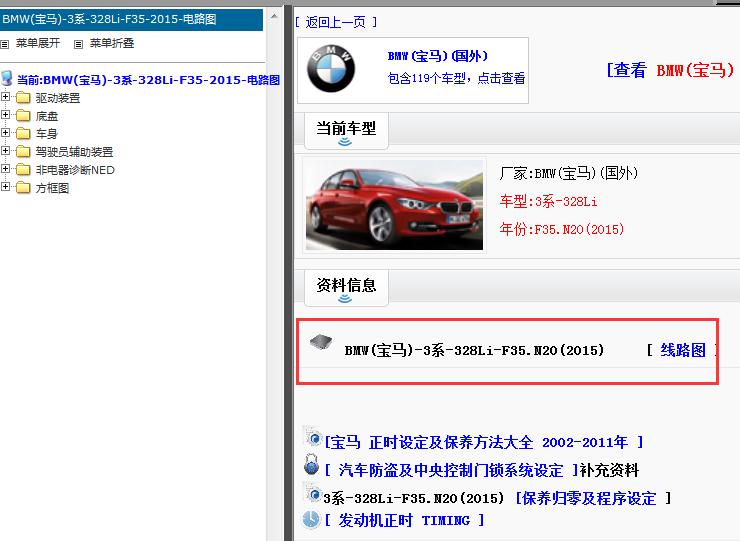740x541 pixels.
Task: Click the 非电器诊断NED folder icon
Action: (23, 169)
